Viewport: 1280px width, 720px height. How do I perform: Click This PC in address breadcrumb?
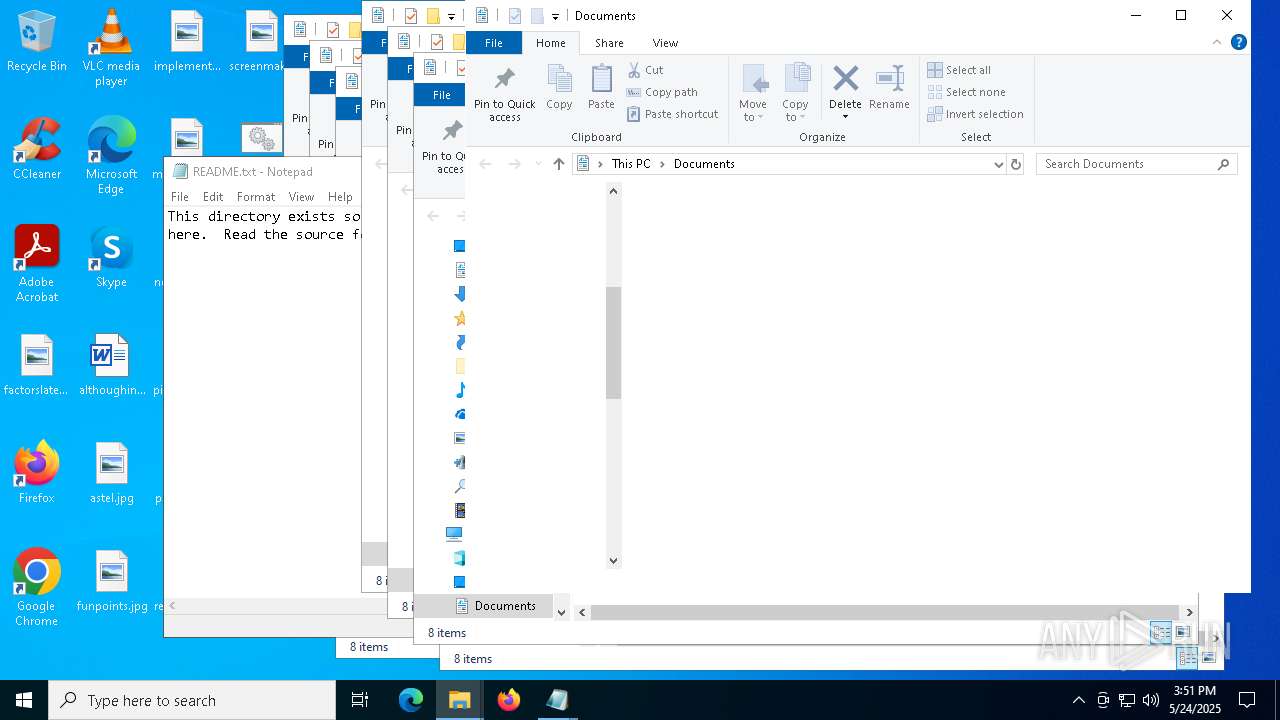(x=631, y=164)
